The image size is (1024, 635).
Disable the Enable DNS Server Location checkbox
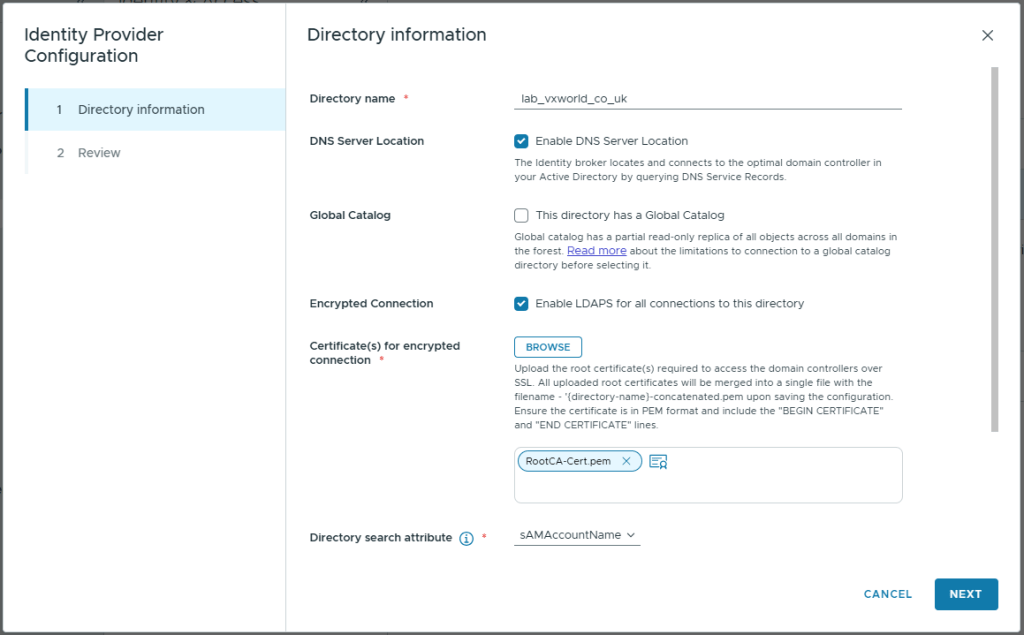click(x=521, y=141)
